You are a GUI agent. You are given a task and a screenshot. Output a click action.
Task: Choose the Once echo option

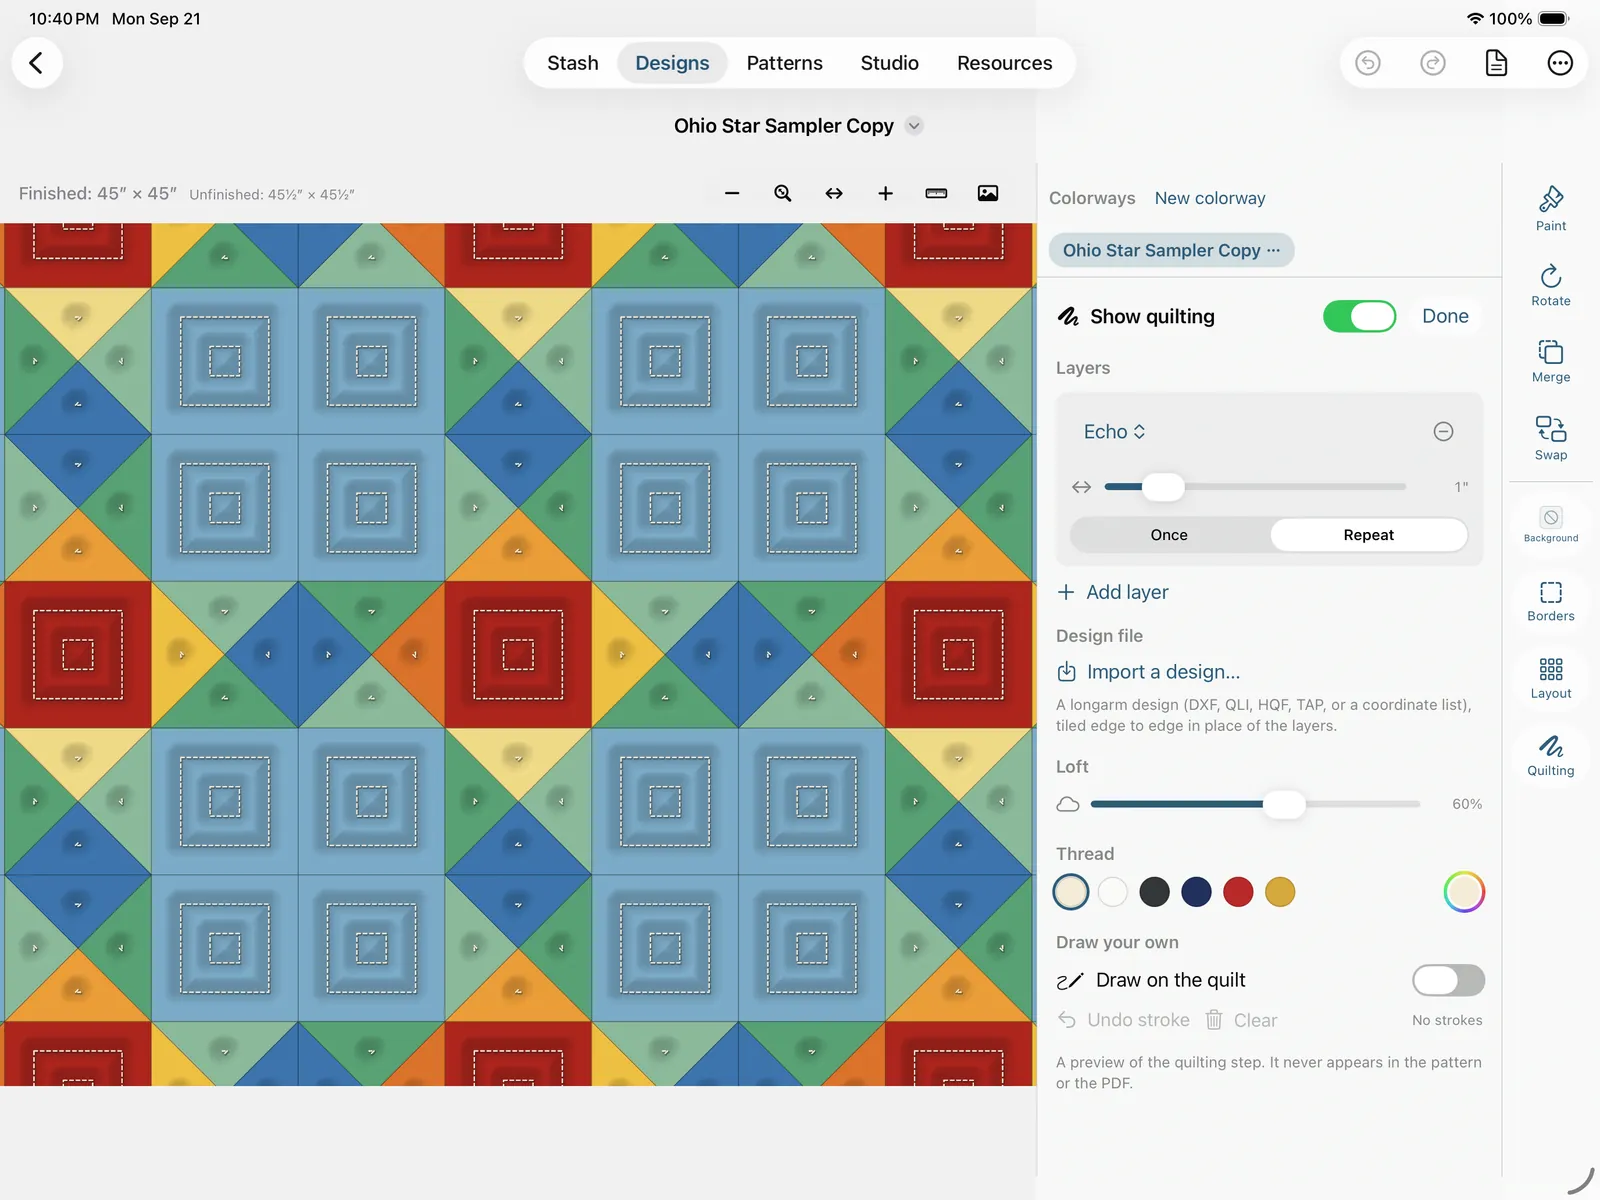coord(1169,535)
